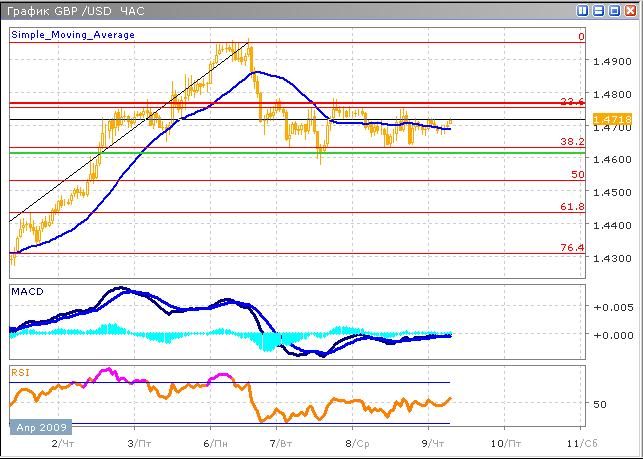Select the 38.2 Fibonacci level label
The width and height of the screenshot is (643, 459).
tap(571, 142)
